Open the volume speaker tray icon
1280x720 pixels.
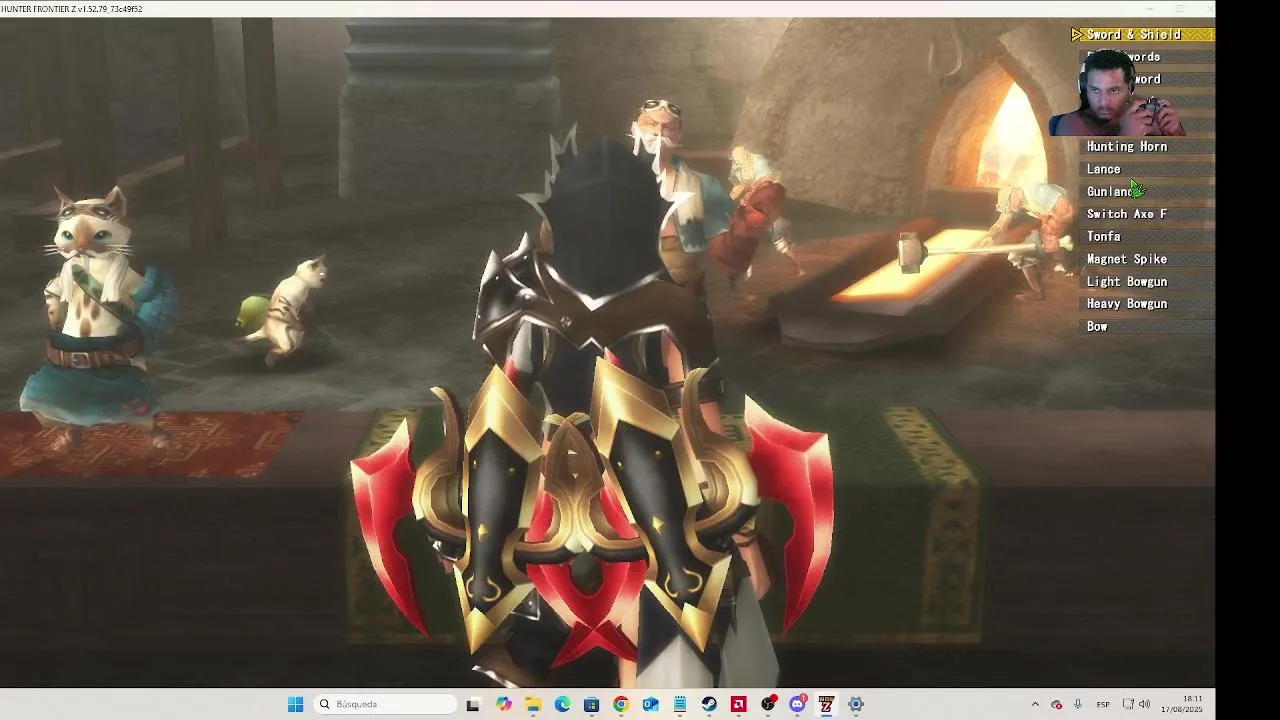(1144, 704)
